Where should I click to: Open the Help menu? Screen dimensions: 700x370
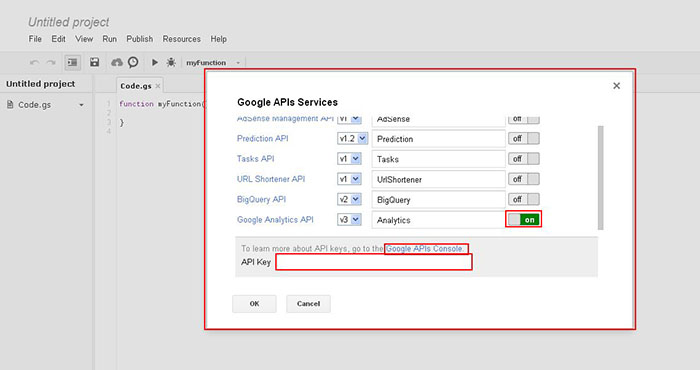pos(219,39)
